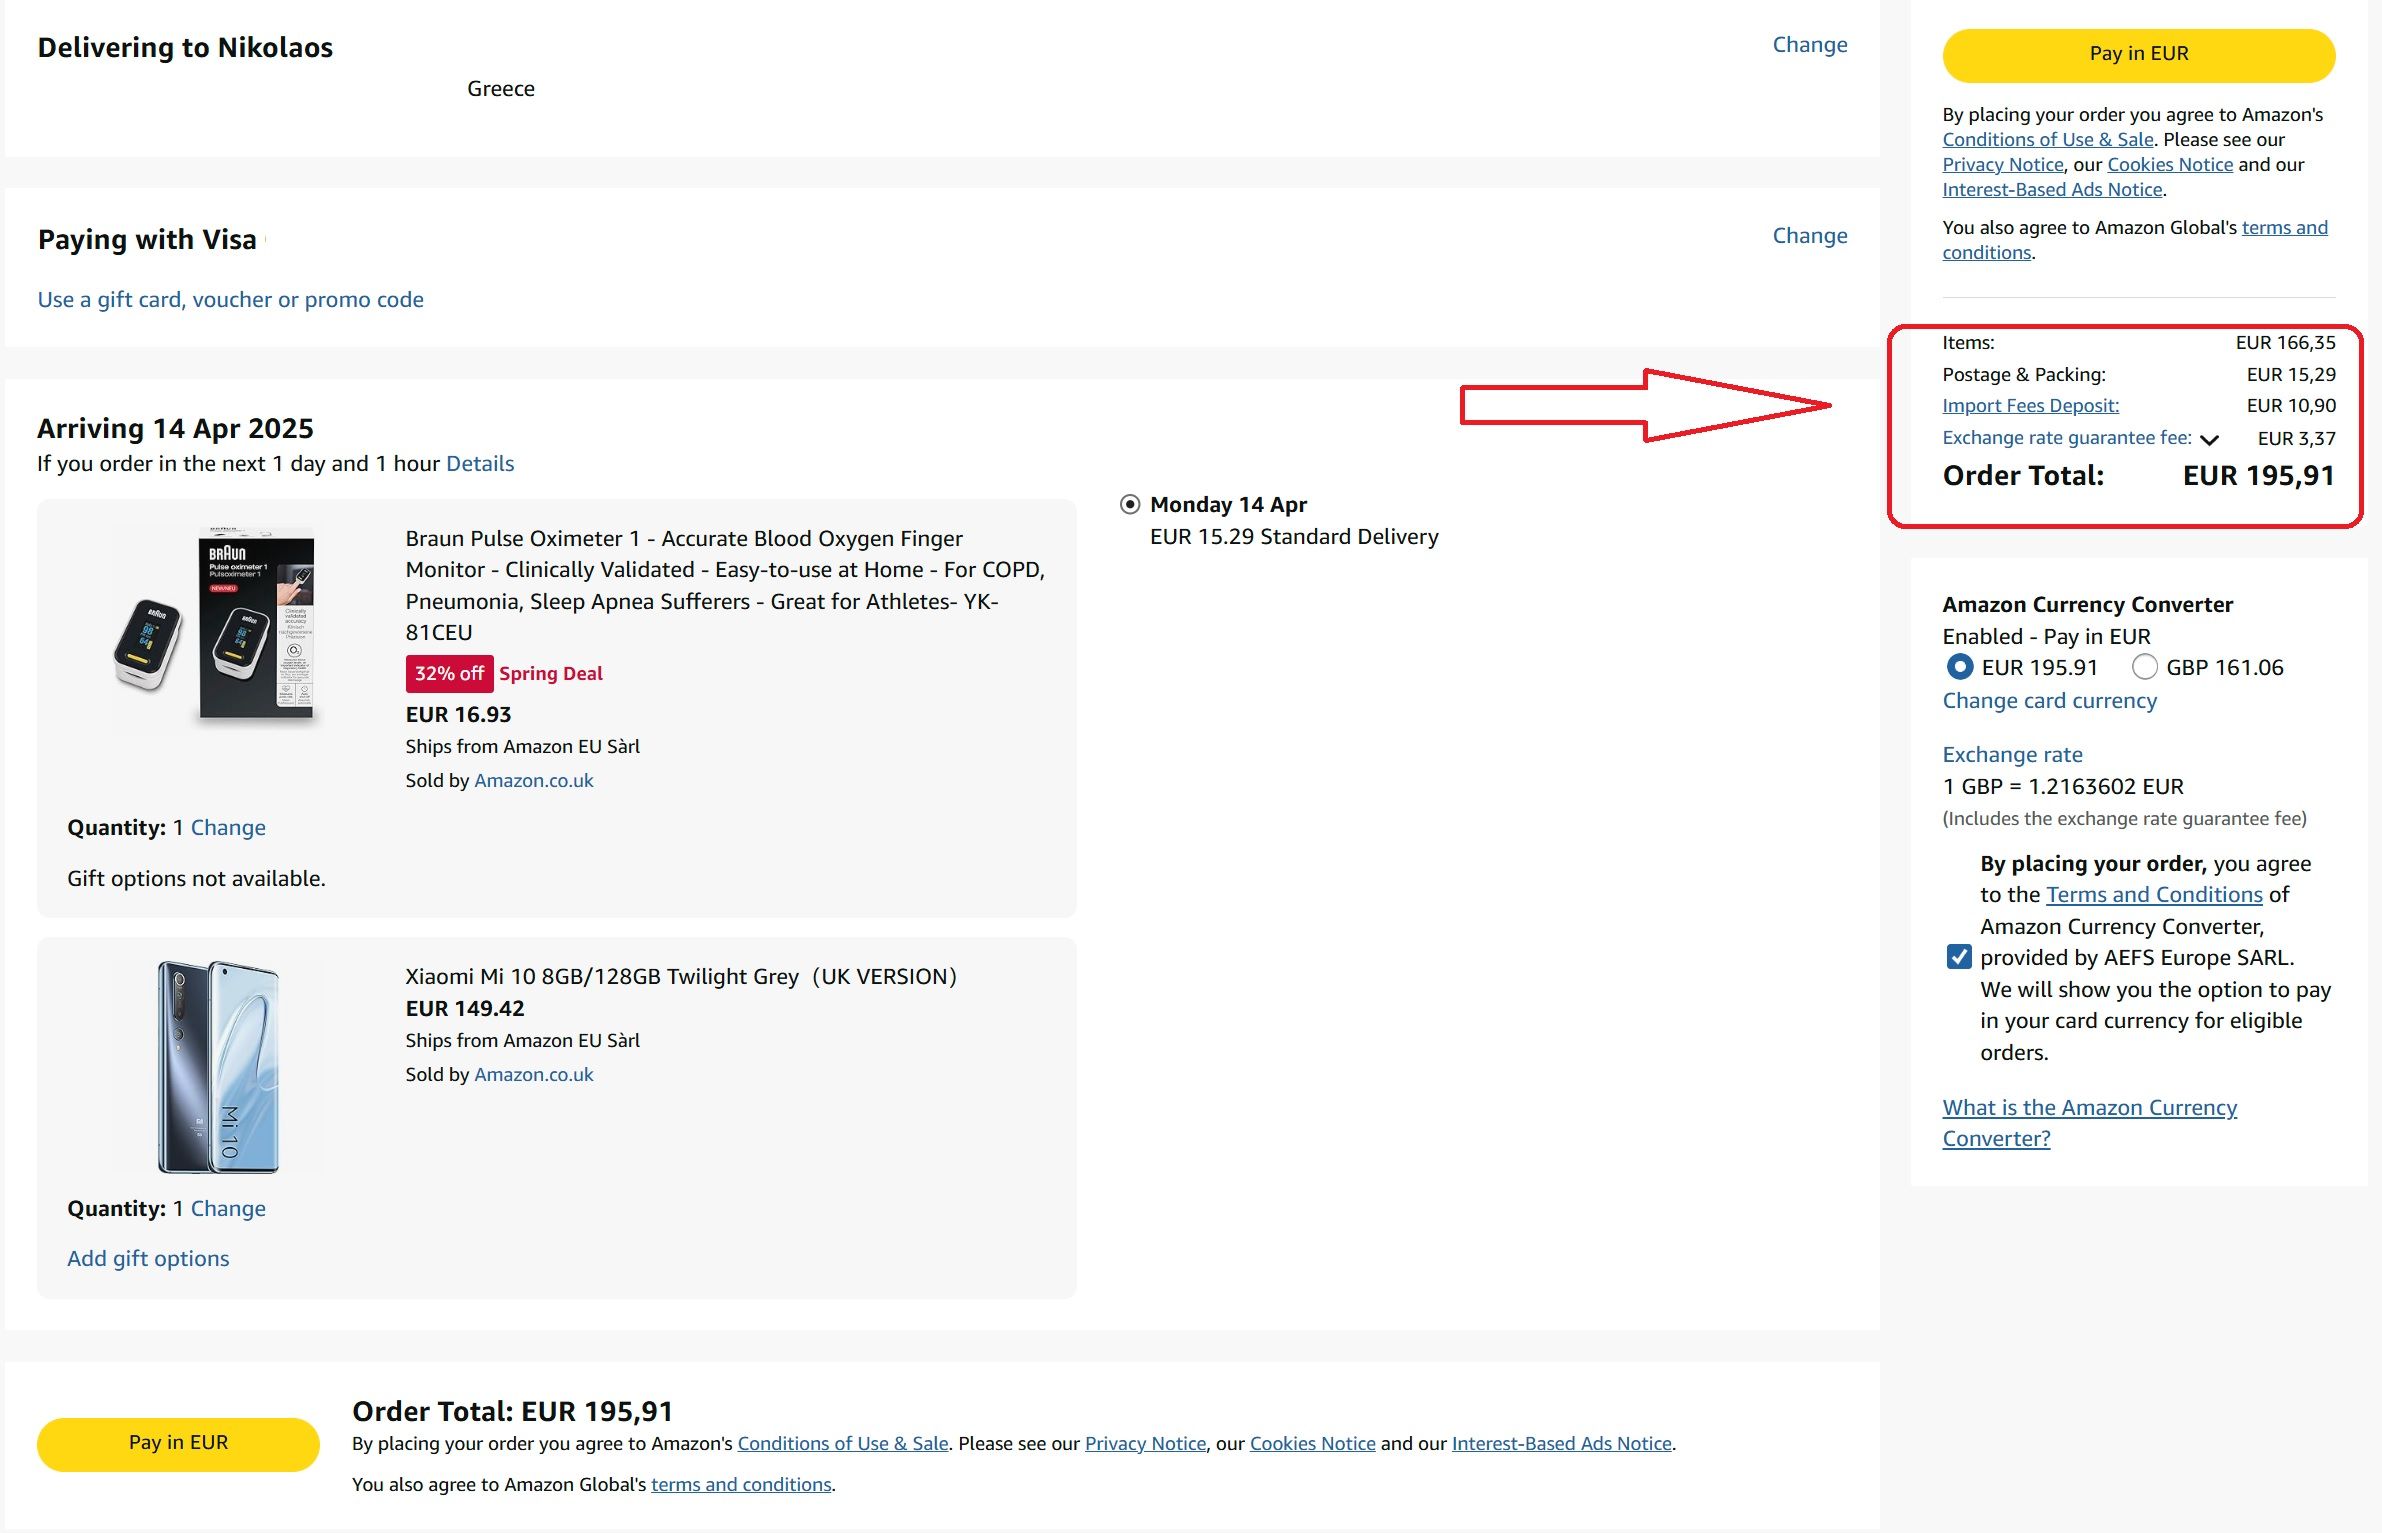This screenshot has width=2382, height=1533.
Task: Click the EUR 15.29 Standard Delivery text
Action: click(x=1294, y=537)
